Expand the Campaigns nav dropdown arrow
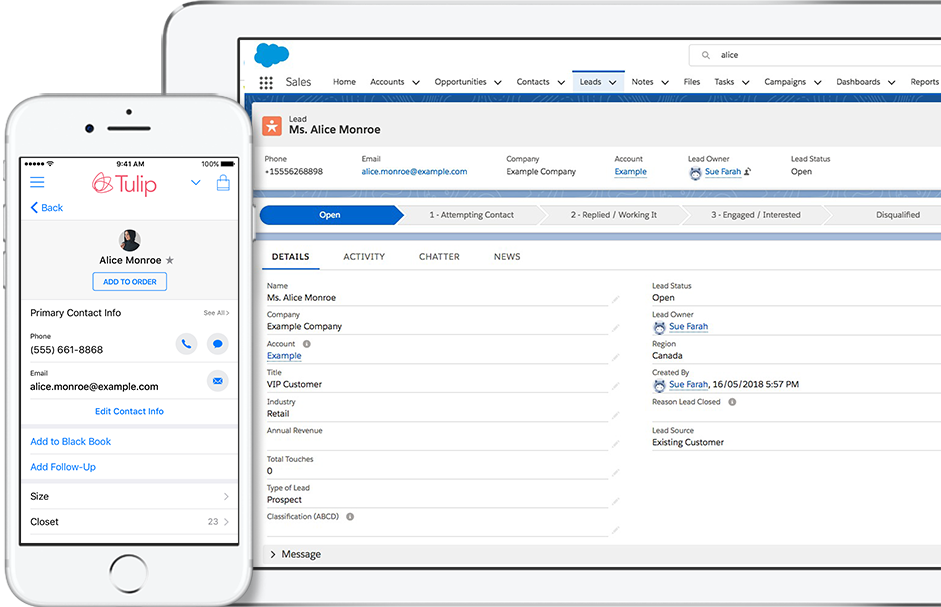941x607 pixels. (x=817, y=83)
